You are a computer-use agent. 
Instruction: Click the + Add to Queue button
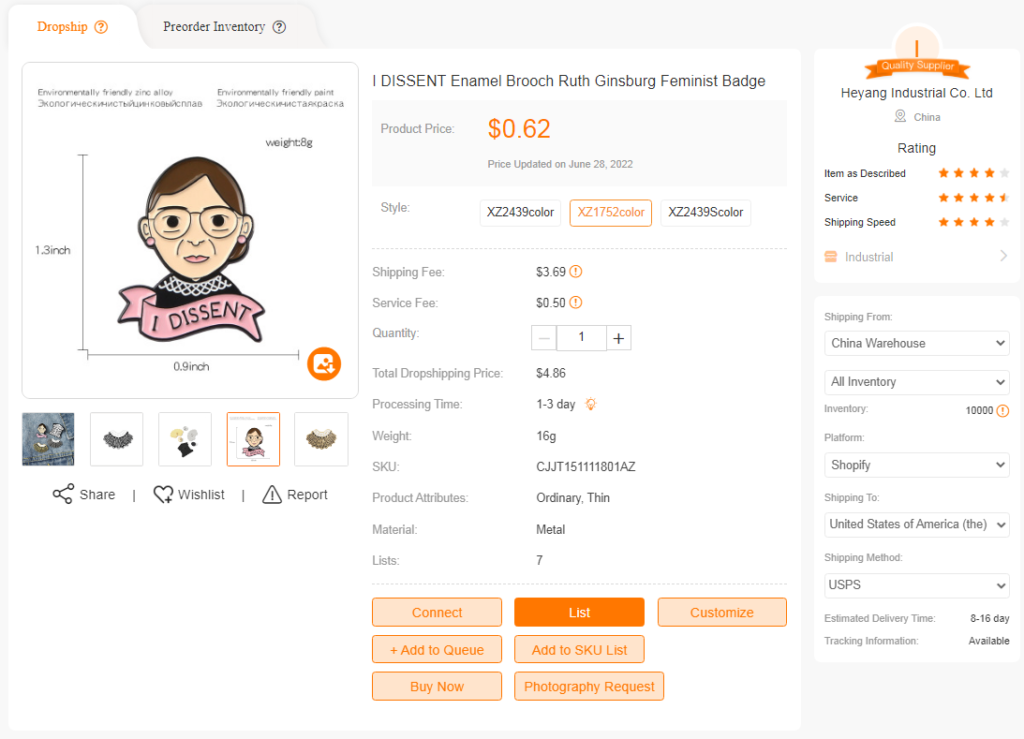click(x=437, y=650)
